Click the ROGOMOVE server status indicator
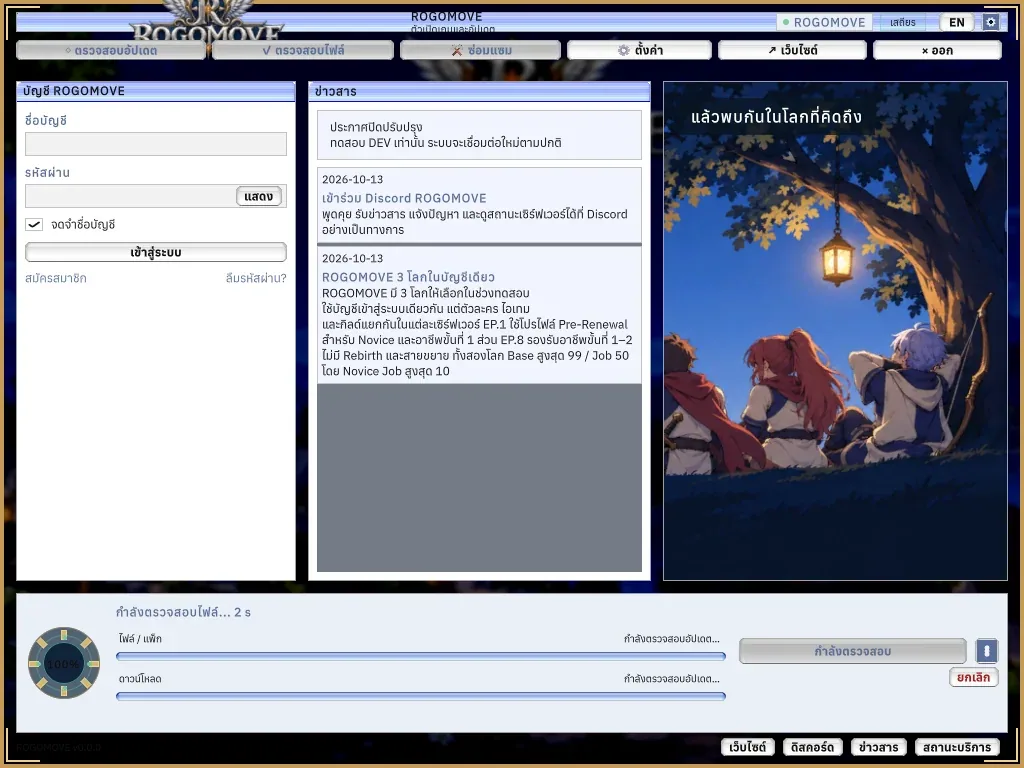 point(825,22)
